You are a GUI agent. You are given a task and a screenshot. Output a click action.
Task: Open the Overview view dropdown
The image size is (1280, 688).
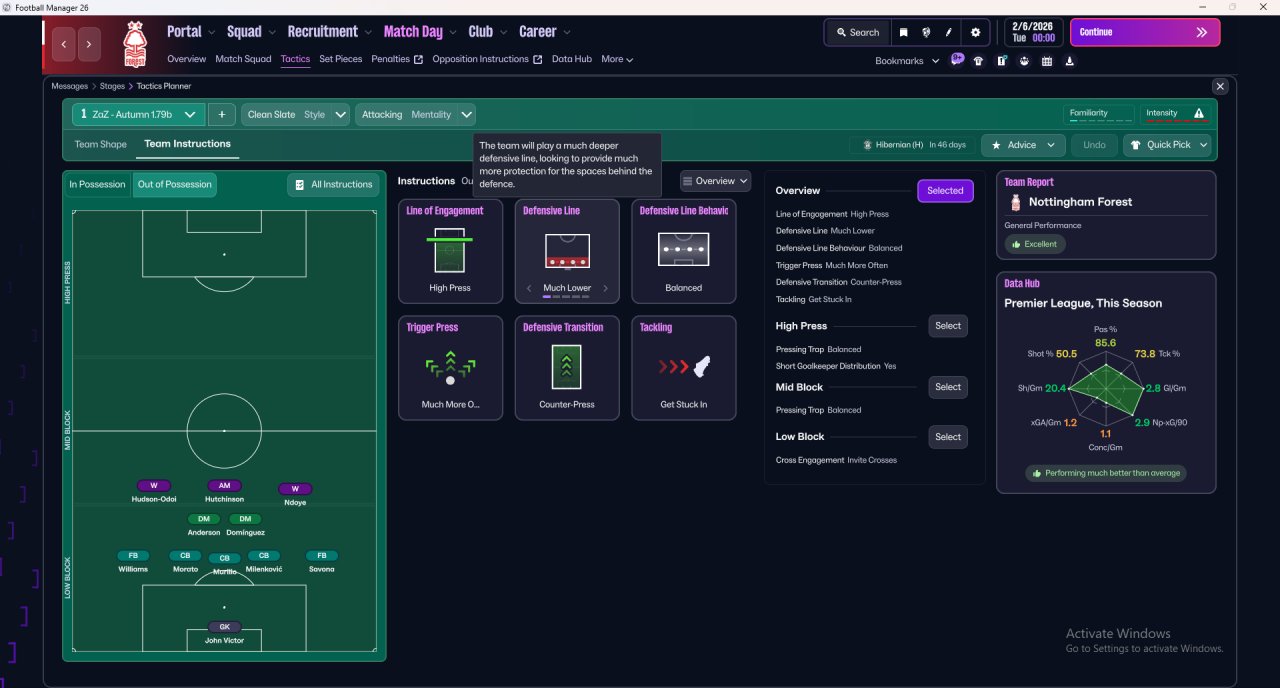715,181
